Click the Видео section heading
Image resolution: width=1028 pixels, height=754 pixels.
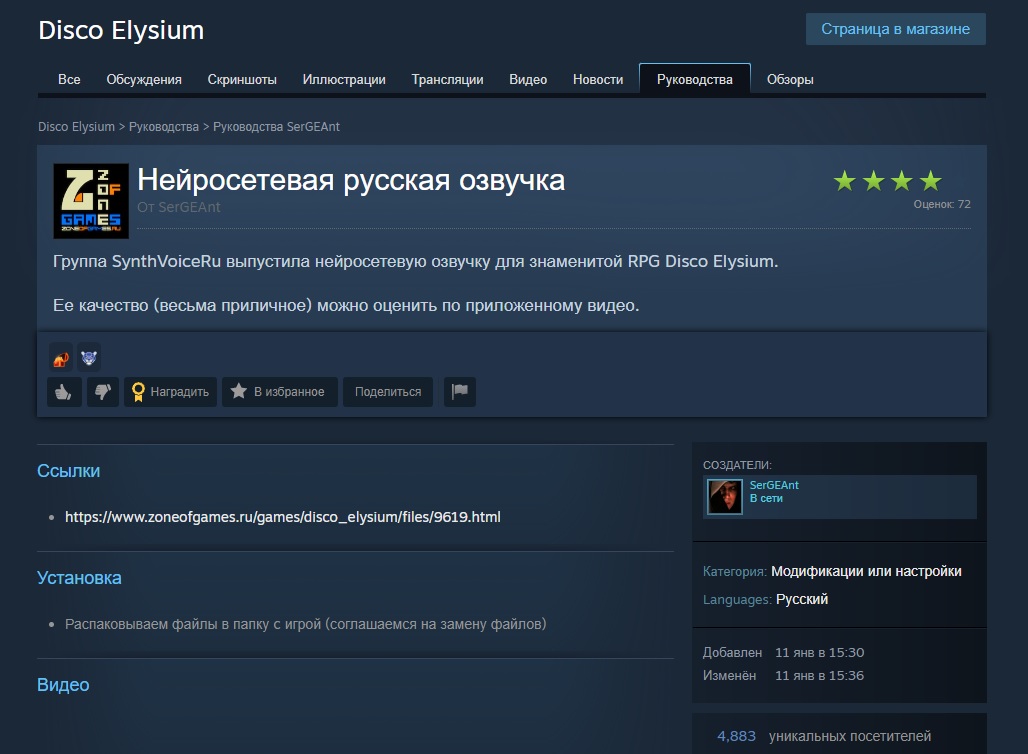pos(63,685)
